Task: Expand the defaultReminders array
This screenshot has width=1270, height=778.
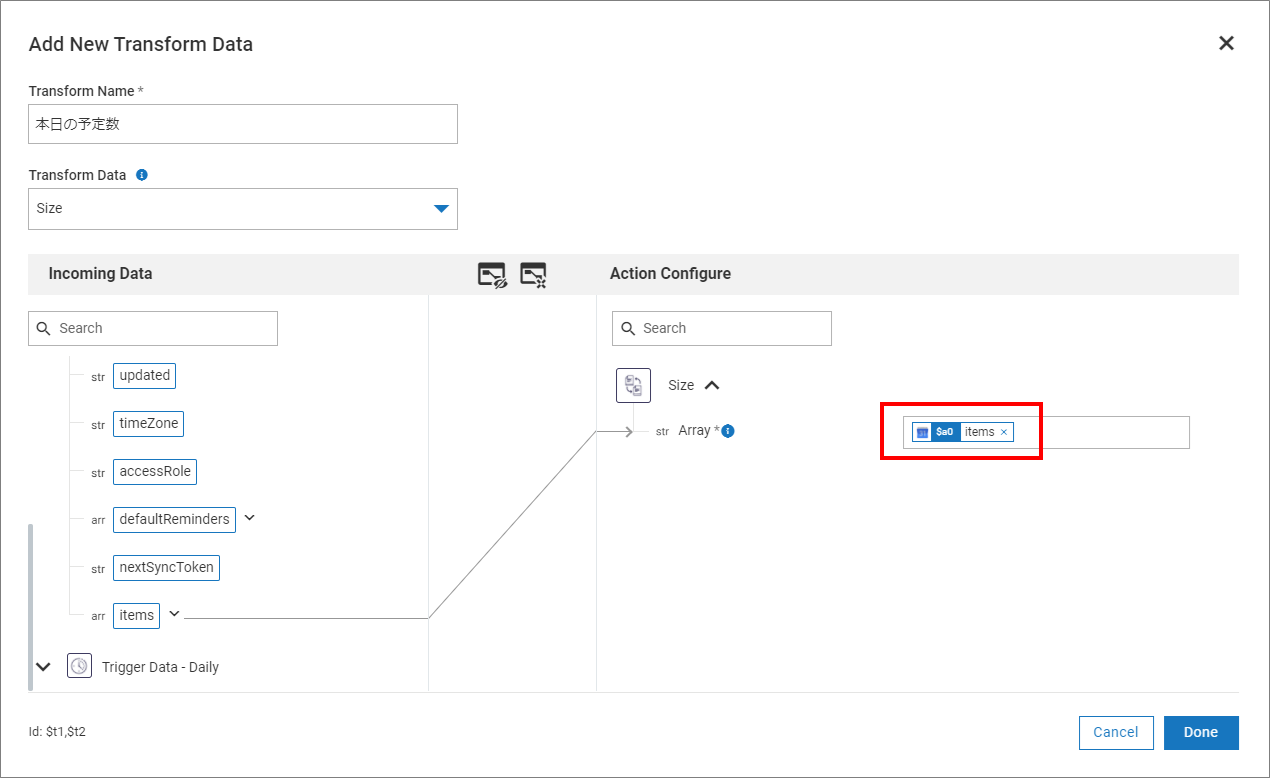Action: 250,518
